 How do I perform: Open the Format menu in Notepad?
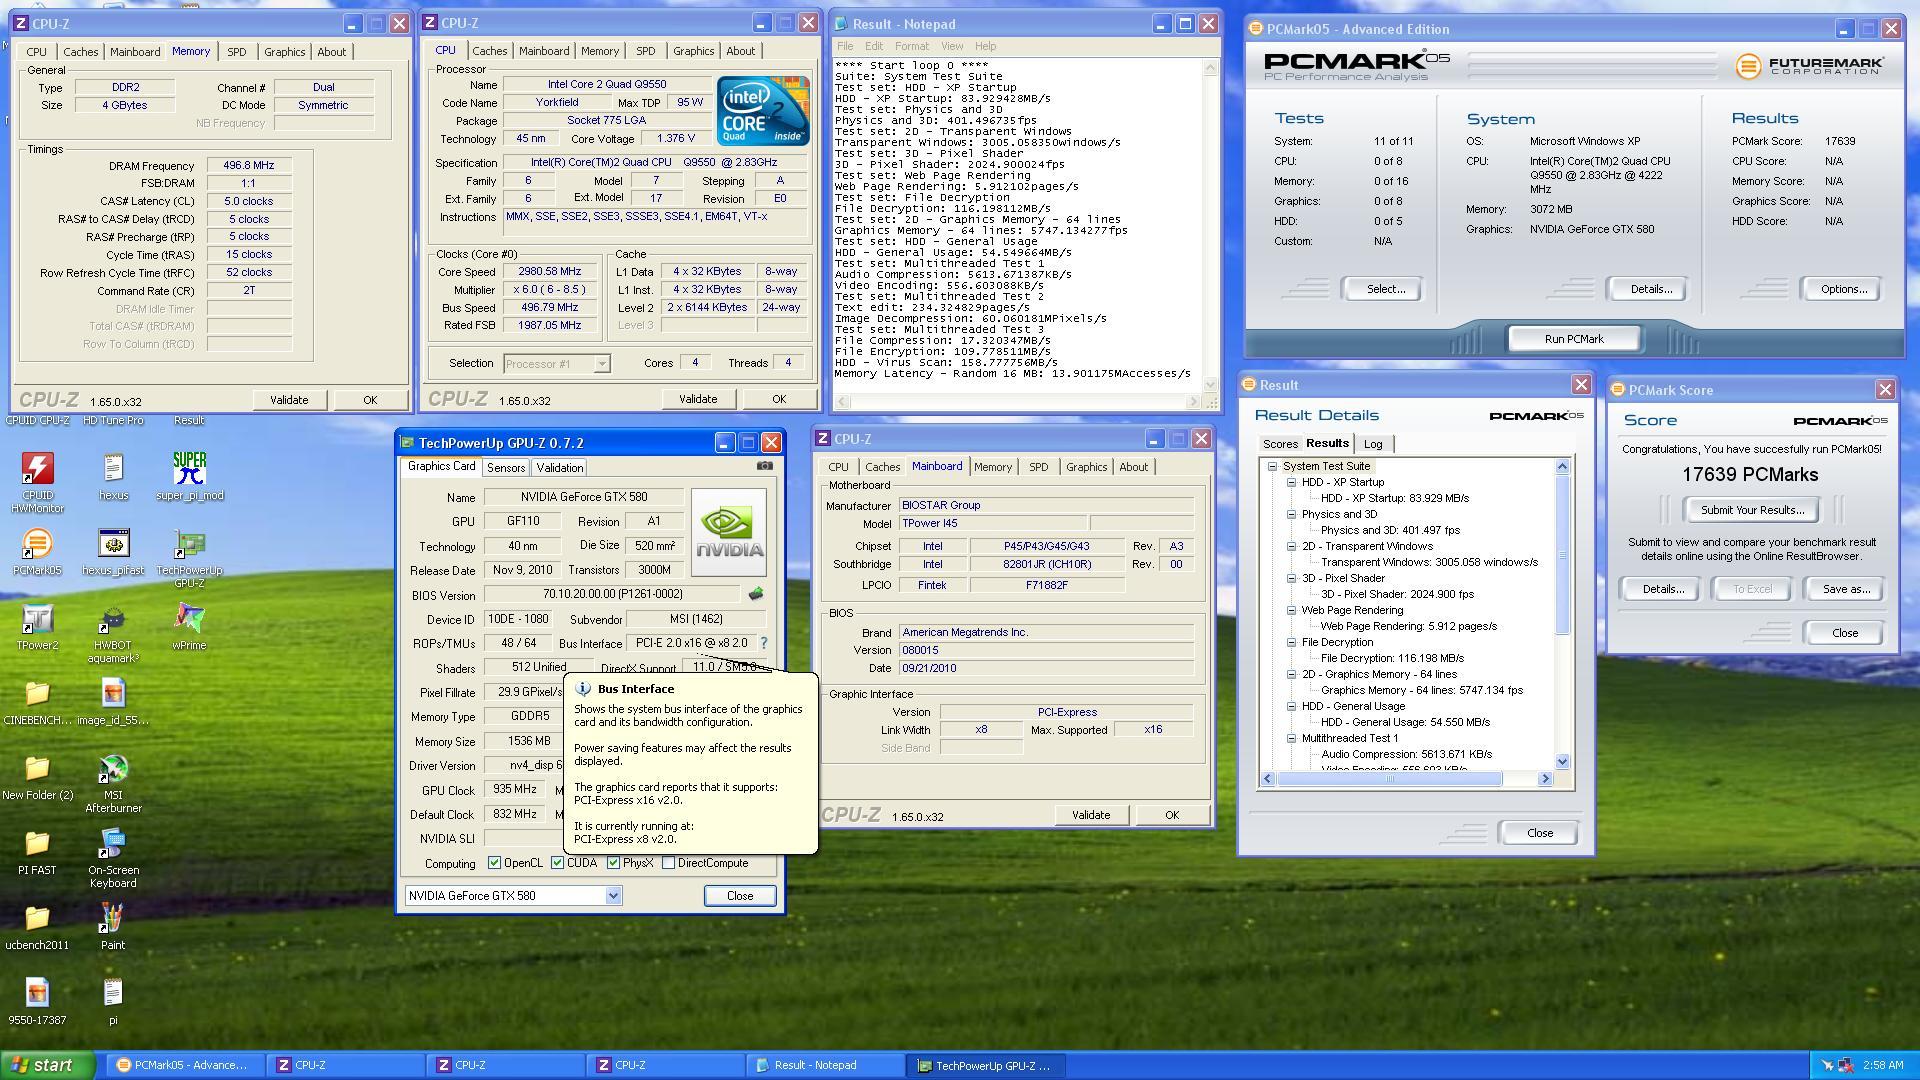pyautogui.click(x=911, y=46)
